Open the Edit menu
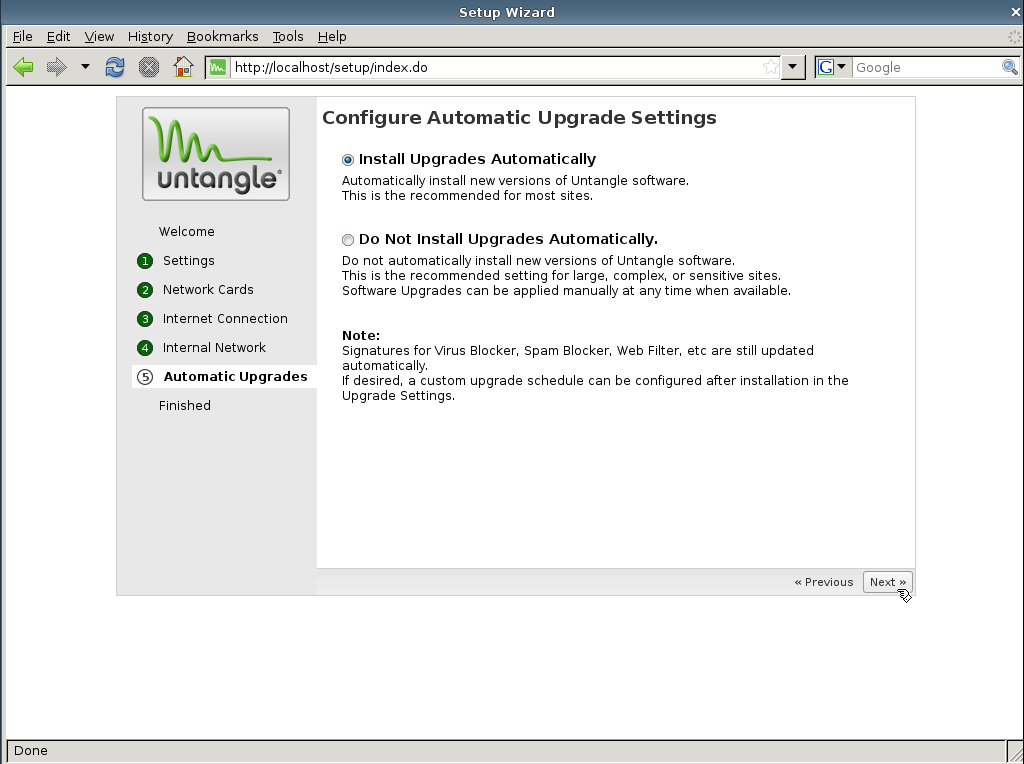Image resolution: width=1024 pixels, height=764 pixels. pyautogui.click(x=58, y=37)
